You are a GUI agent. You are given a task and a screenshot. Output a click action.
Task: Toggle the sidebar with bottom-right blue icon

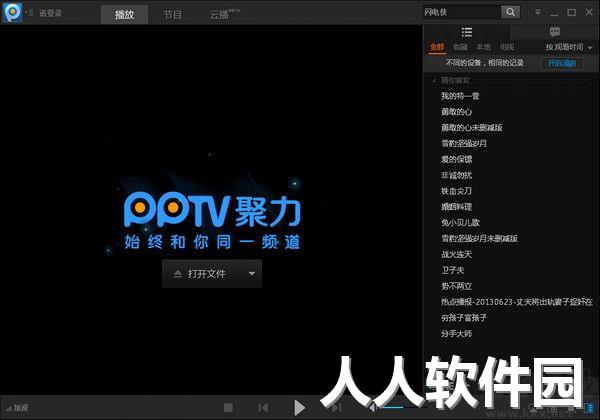point(589,408)
